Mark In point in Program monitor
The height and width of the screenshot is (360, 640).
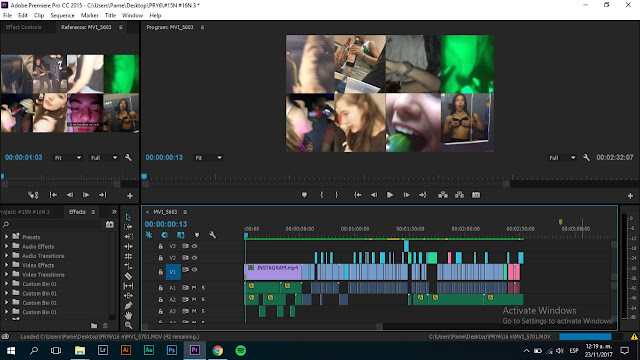tap(322, 195)
